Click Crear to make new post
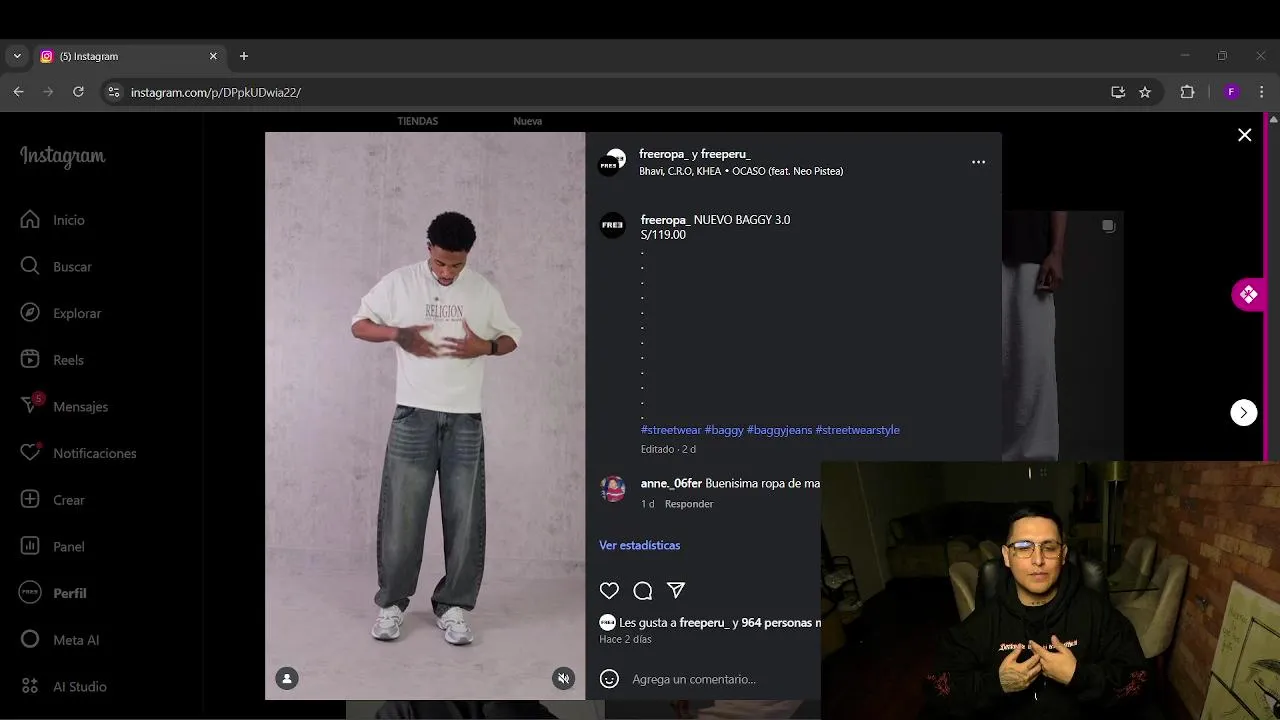 point(52,500)
